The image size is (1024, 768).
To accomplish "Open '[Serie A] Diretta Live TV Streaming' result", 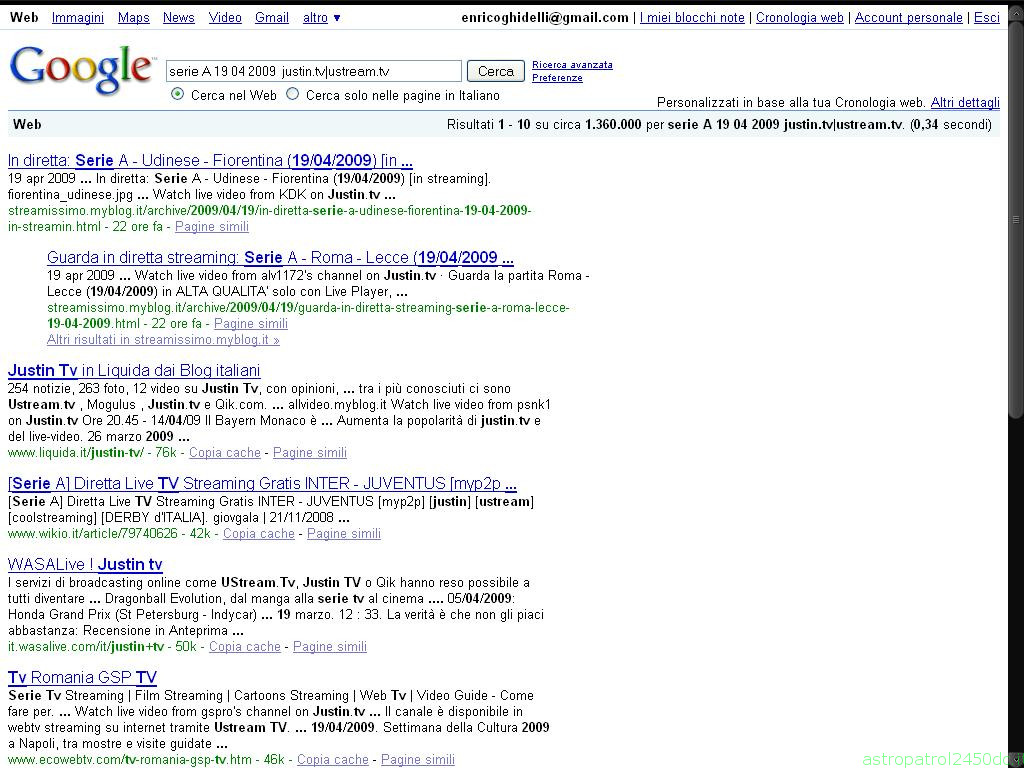I will (x=263, y=483).
